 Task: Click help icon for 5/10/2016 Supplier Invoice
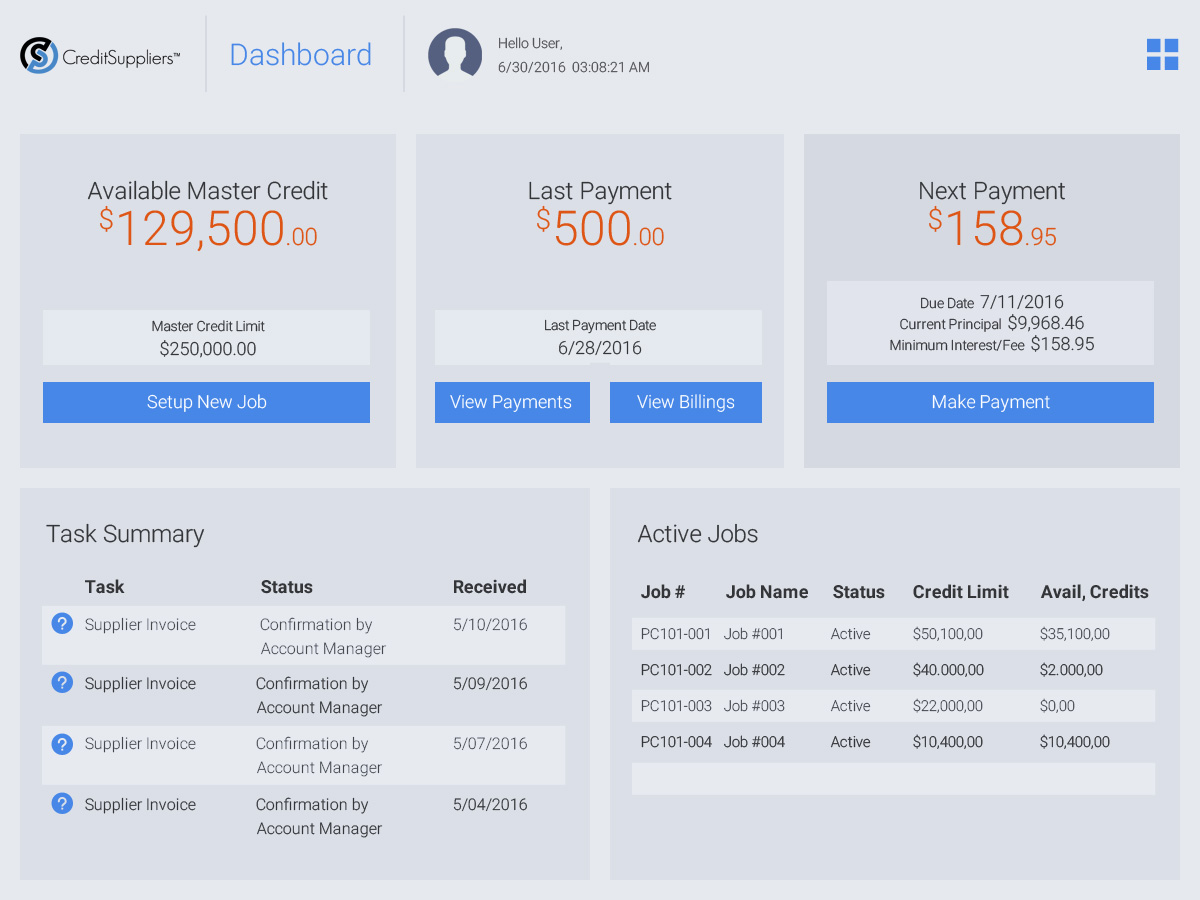point(62,624)
